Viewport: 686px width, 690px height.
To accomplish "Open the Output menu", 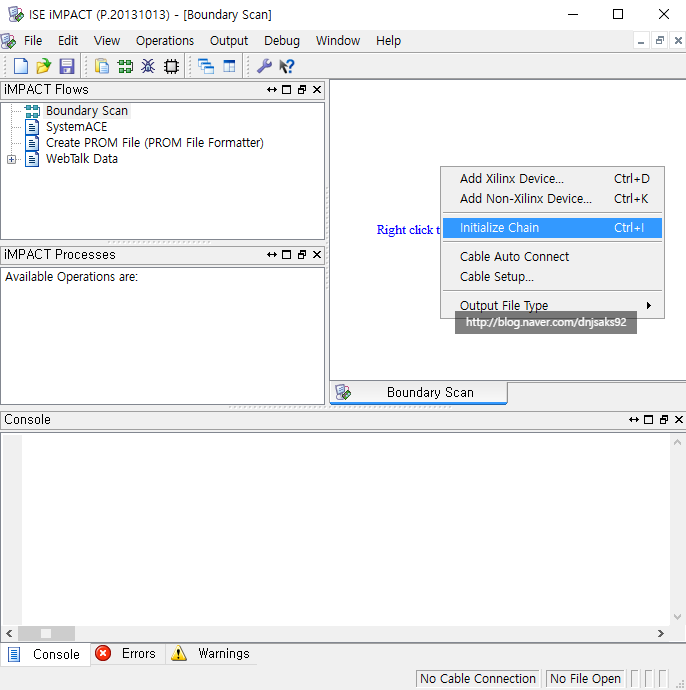I will (229, 41).
